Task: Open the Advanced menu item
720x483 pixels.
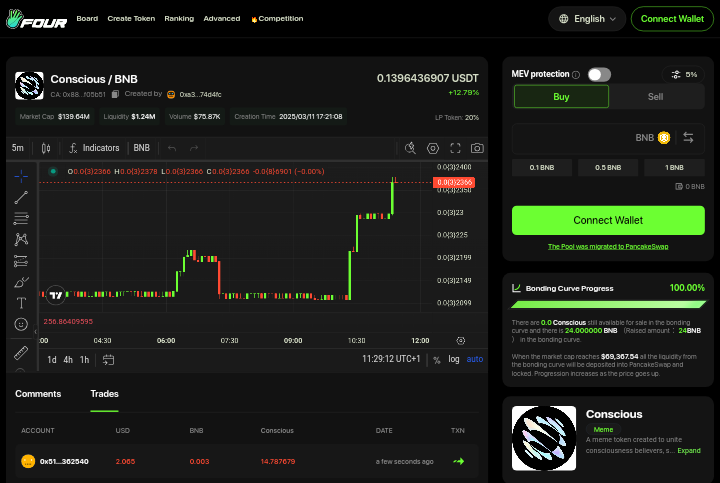Action: (x=222, y=19)
